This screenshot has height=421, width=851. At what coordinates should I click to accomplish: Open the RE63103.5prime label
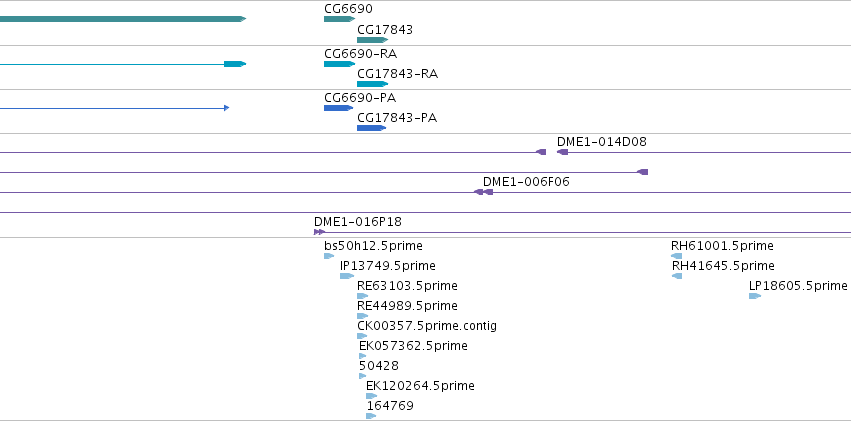point(393,286)
